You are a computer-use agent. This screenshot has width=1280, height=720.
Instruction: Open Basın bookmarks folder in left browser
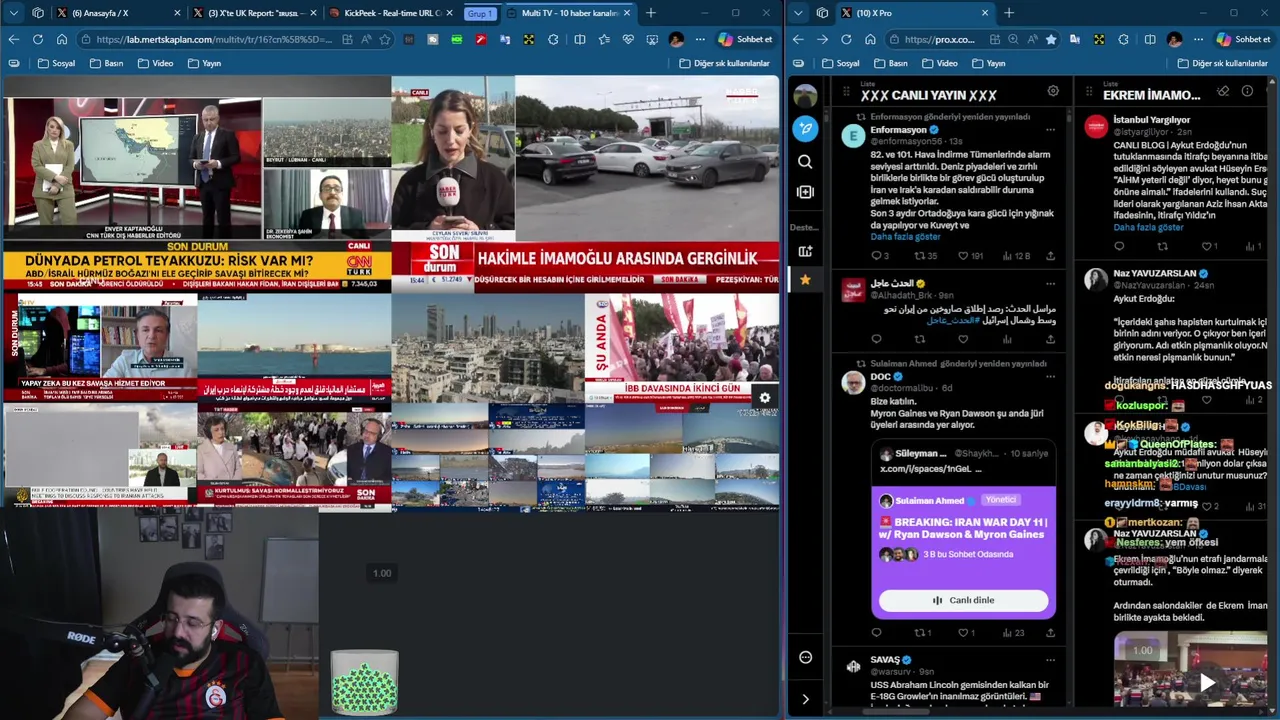(x=107, y=63)
